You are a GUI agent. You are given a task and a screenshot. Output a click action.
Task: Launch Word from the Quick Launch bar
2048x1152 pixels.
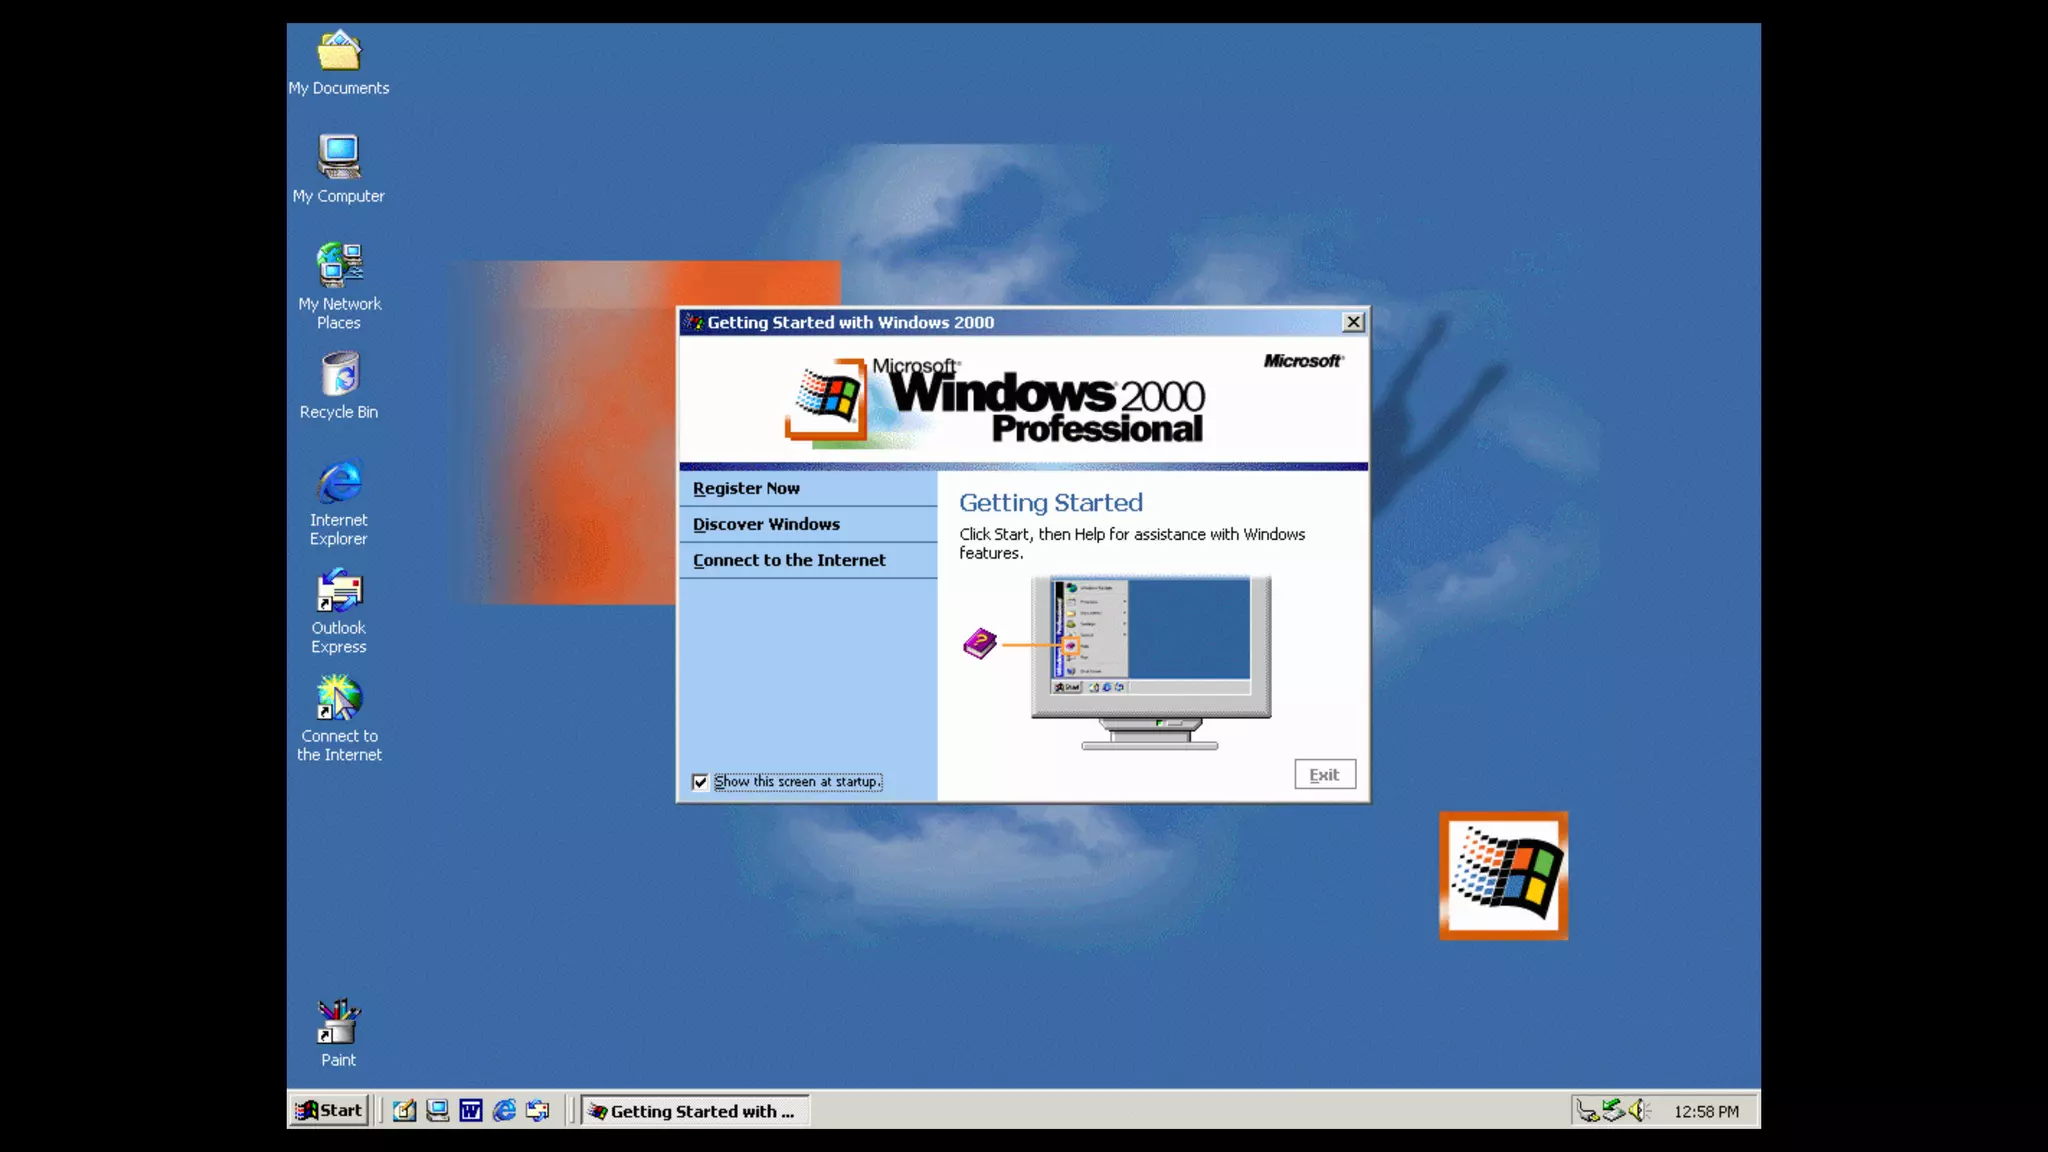coord(471,1111)
